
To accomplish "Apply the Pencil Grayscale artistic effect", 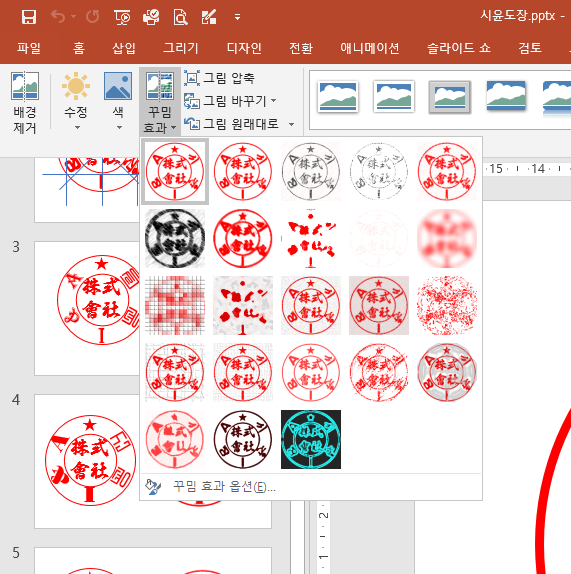I will (311, 171).
